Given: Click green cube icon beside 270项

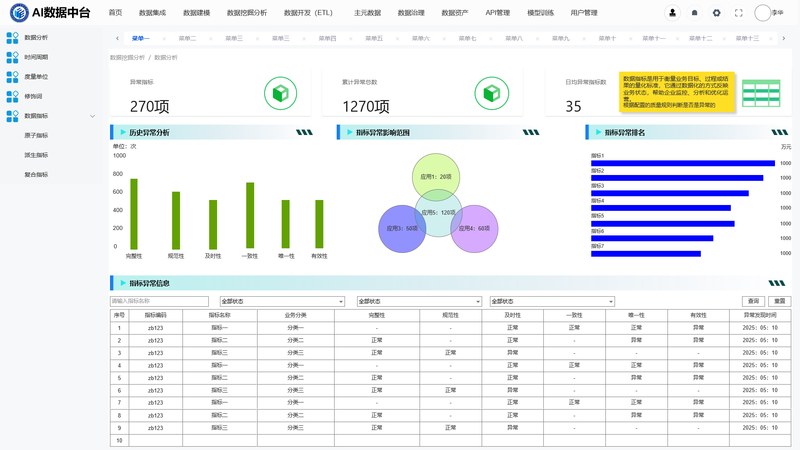Looking at the screenshot, I should coord(281,93).
